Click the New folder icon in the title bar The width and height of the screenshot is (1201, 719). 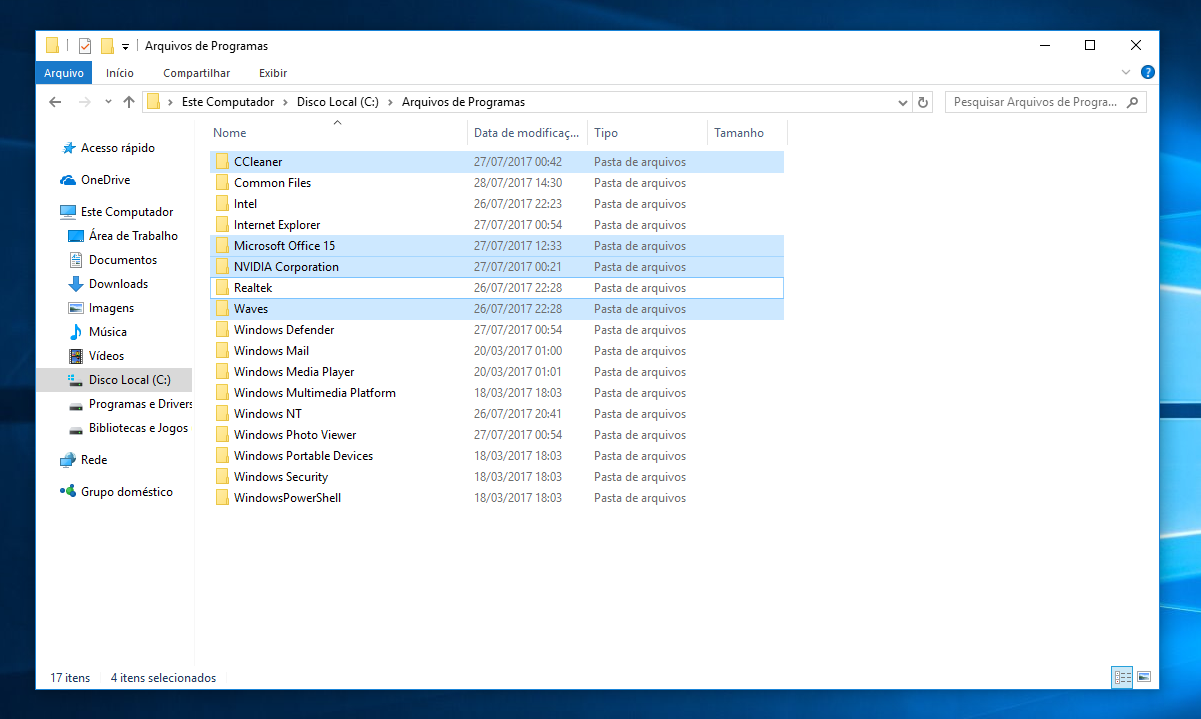coord(107,45)
